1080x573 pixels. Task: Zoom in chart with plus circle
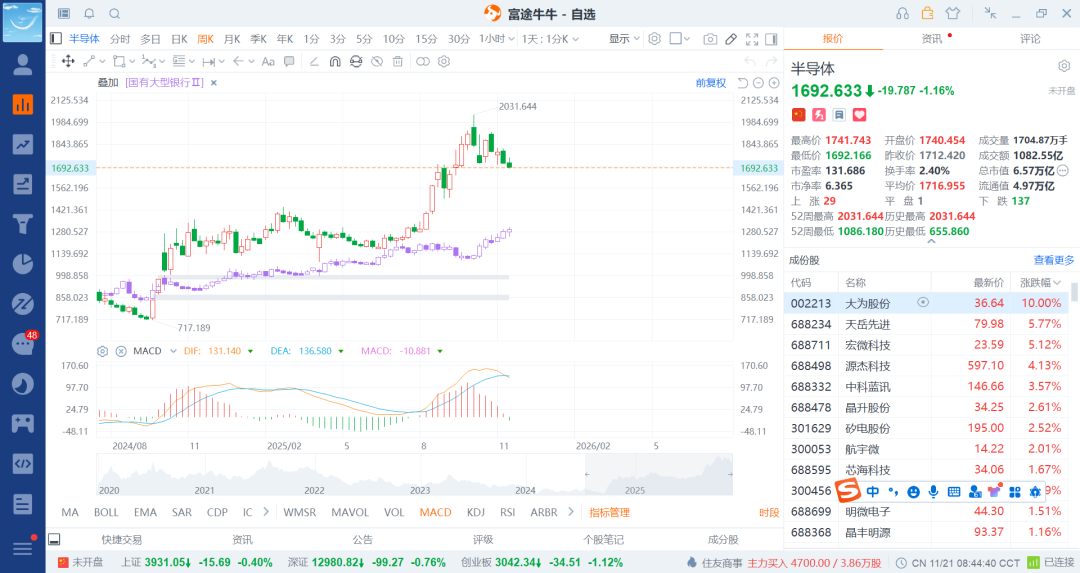pyautogui.click(x=774, y=83)
